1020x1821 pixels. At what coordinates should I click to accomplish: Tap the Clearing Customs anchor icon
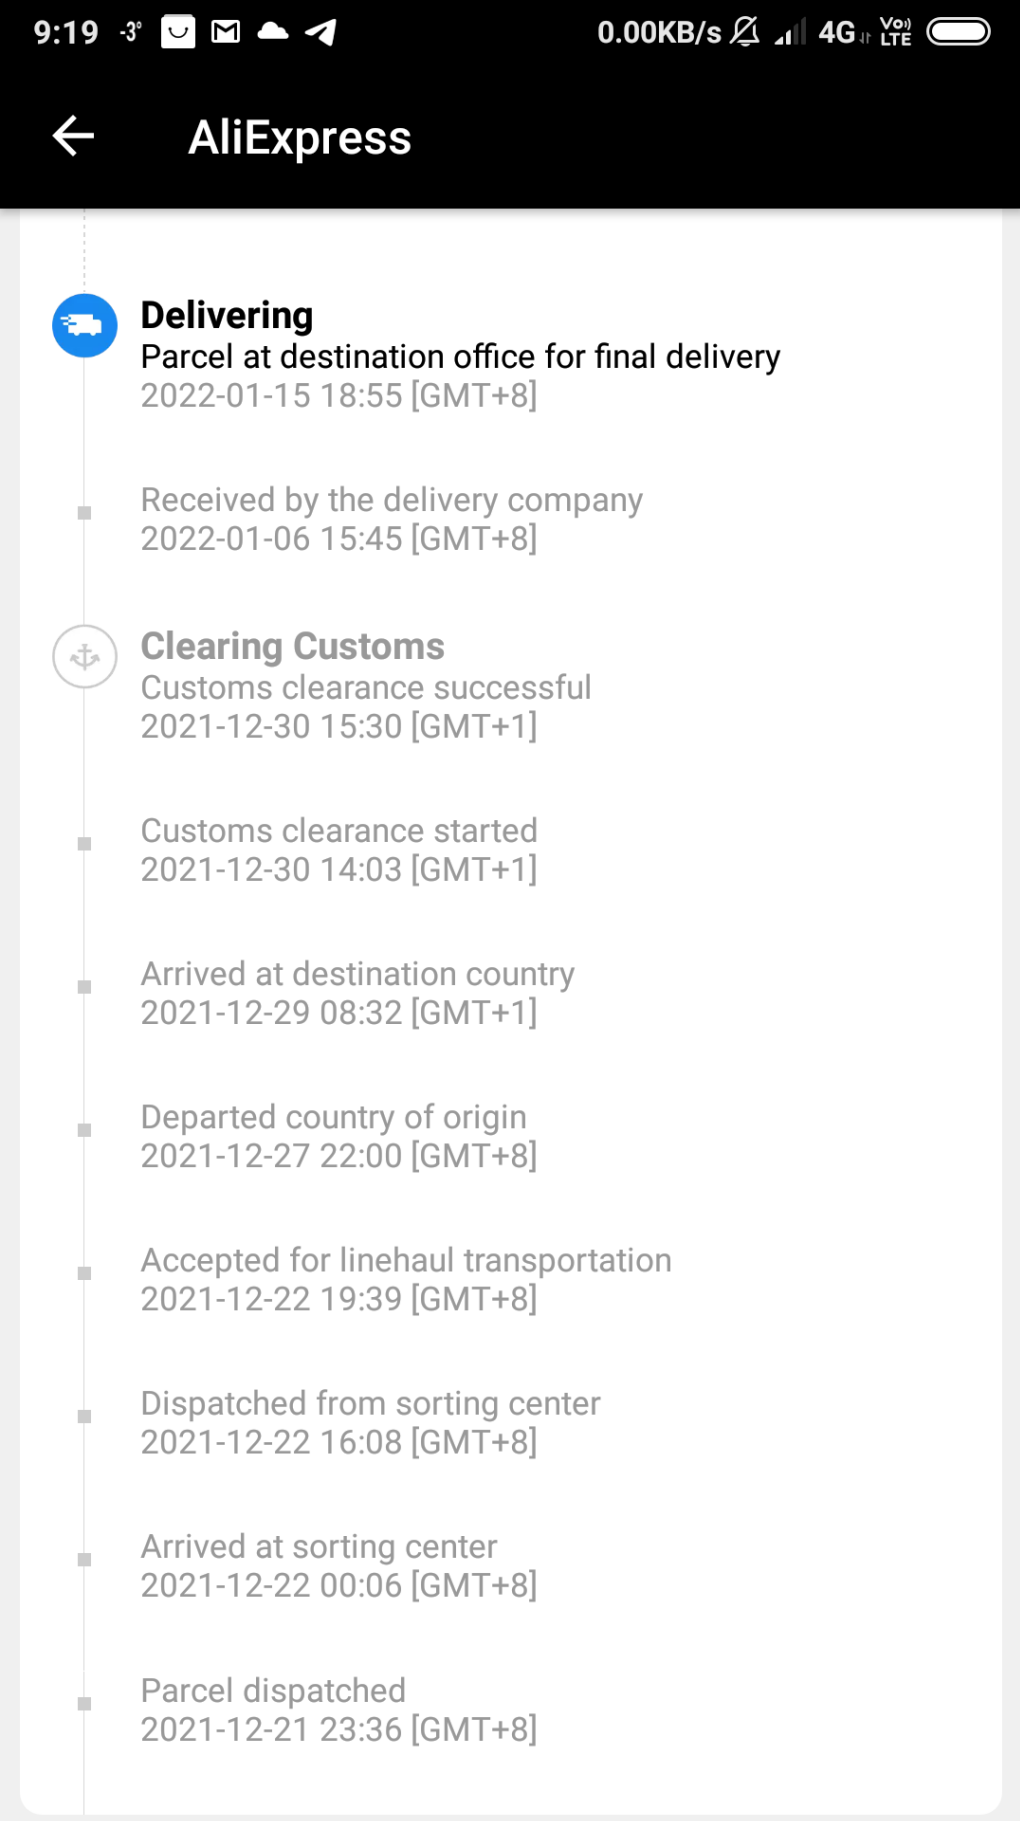click(85, 657)
